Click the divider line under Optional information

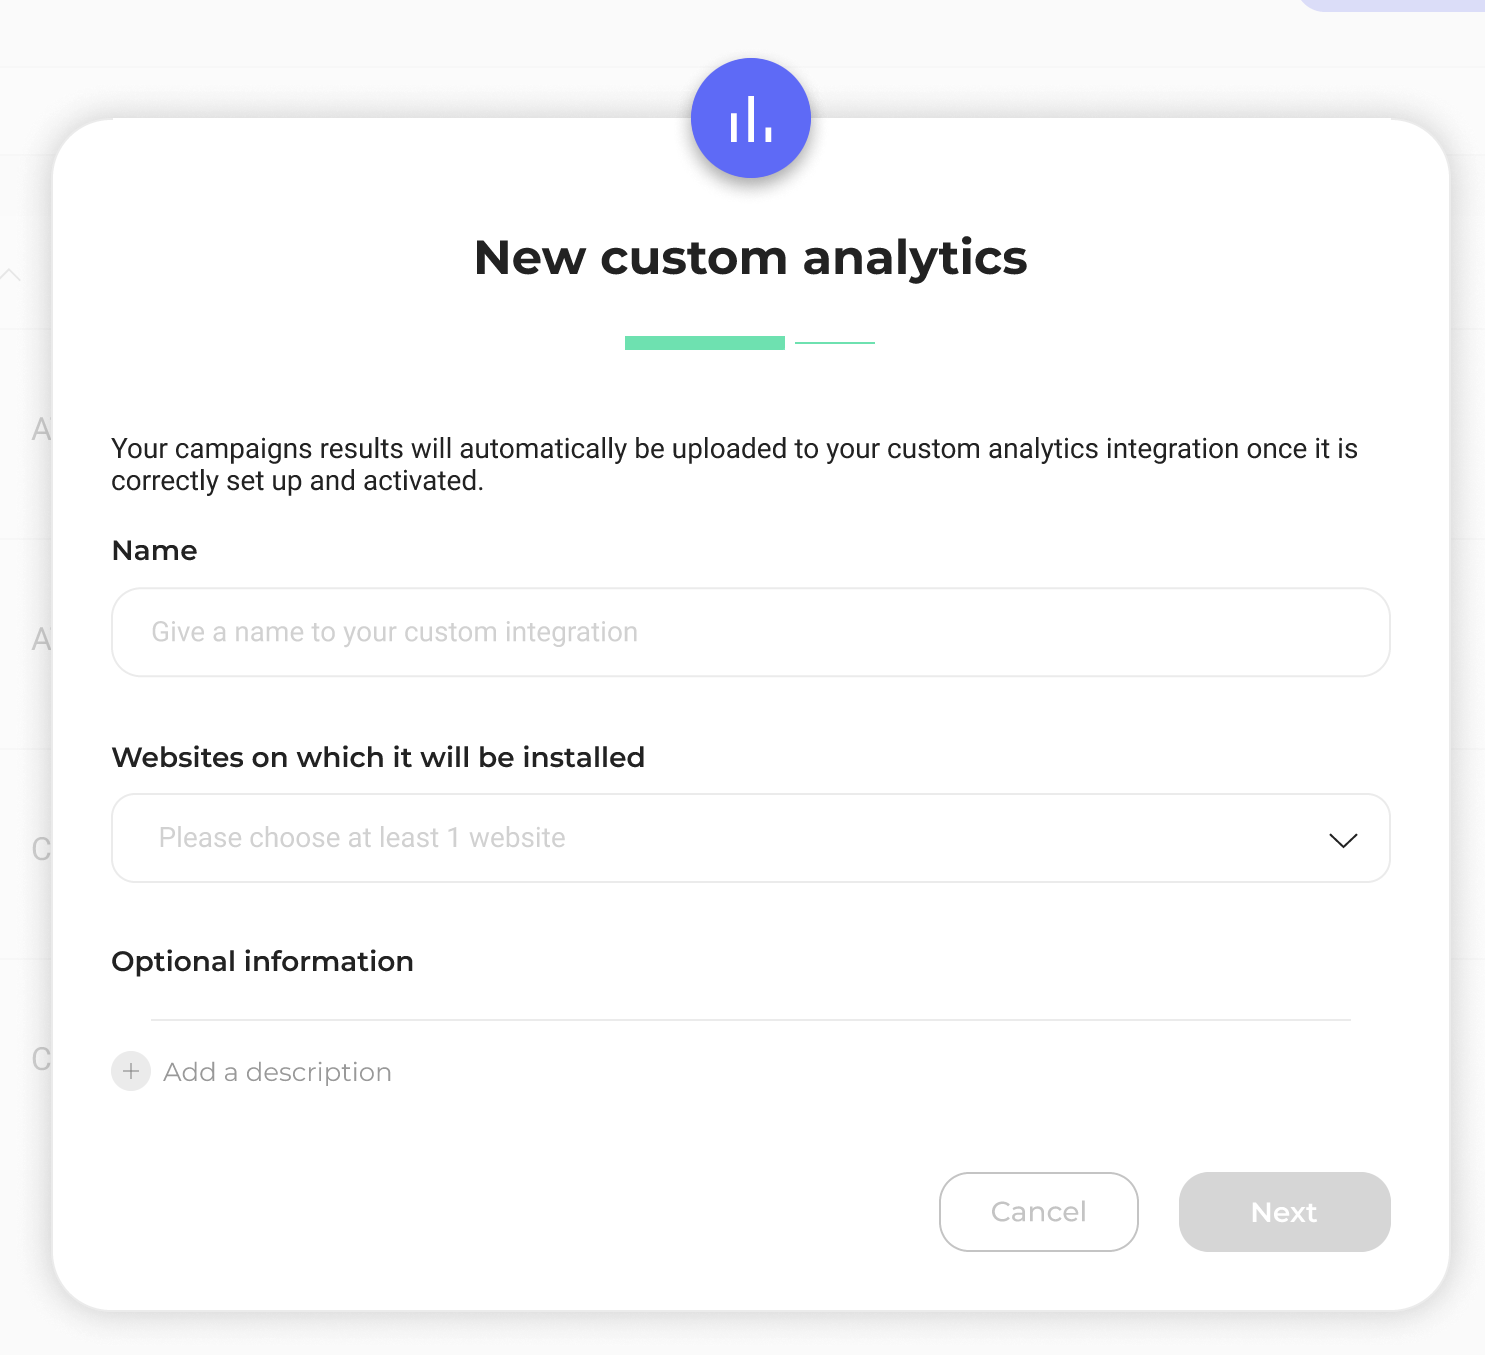tap(750, 1020)
